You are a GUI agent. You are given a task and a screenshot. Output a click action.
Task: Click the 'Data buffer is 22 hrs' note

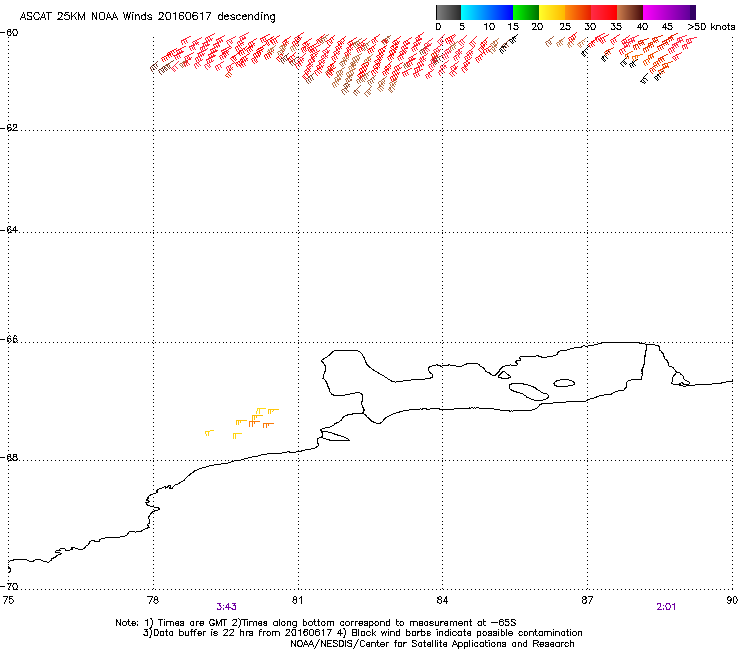point(362,633)
